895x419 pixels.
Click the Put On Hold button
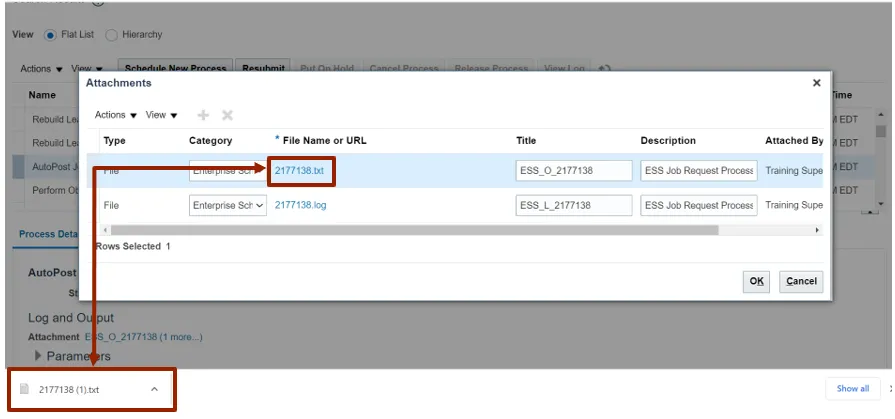pos(327,69)
